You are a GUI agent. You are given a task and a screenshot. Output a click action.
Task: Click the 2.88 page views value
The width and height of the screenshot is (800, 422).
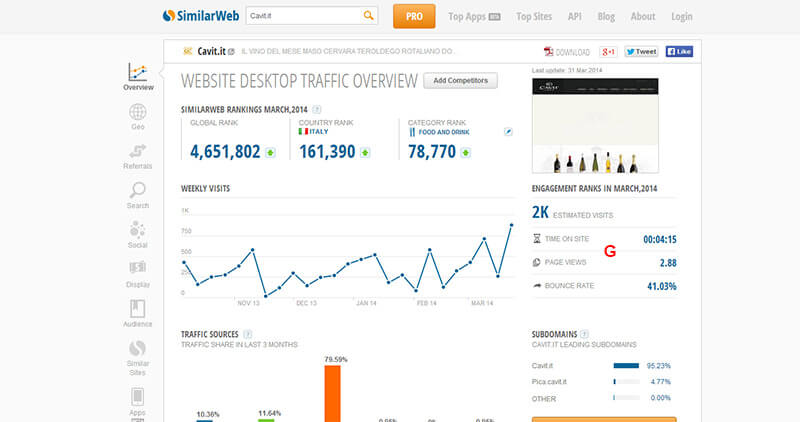(668, 263)
